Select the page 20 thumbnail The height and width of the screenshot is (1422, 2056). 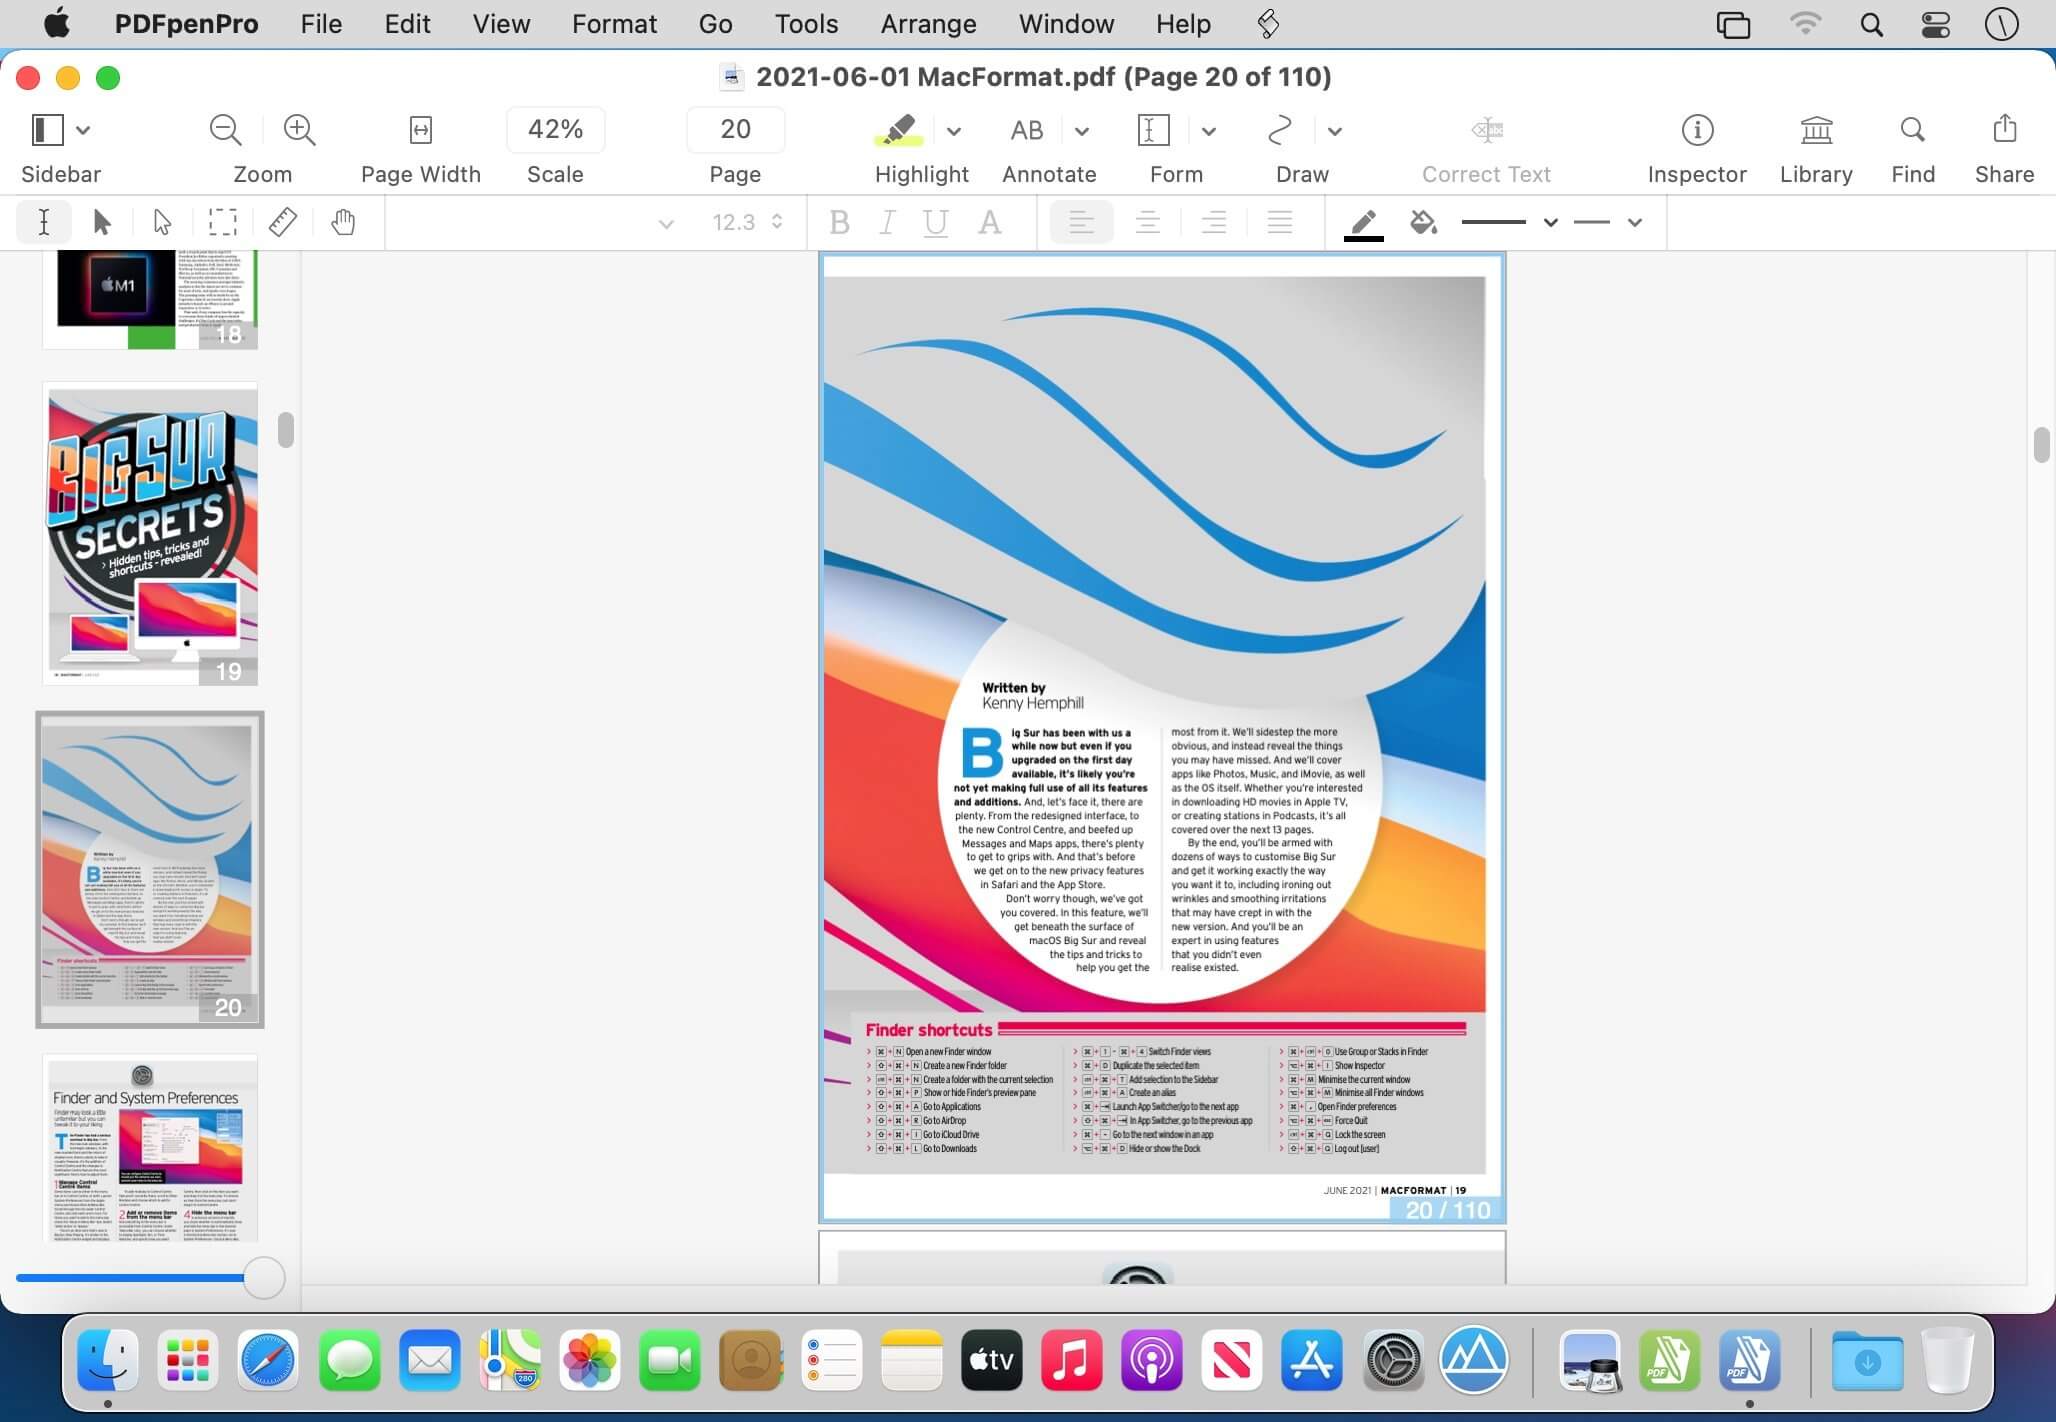tap(150, 869)
